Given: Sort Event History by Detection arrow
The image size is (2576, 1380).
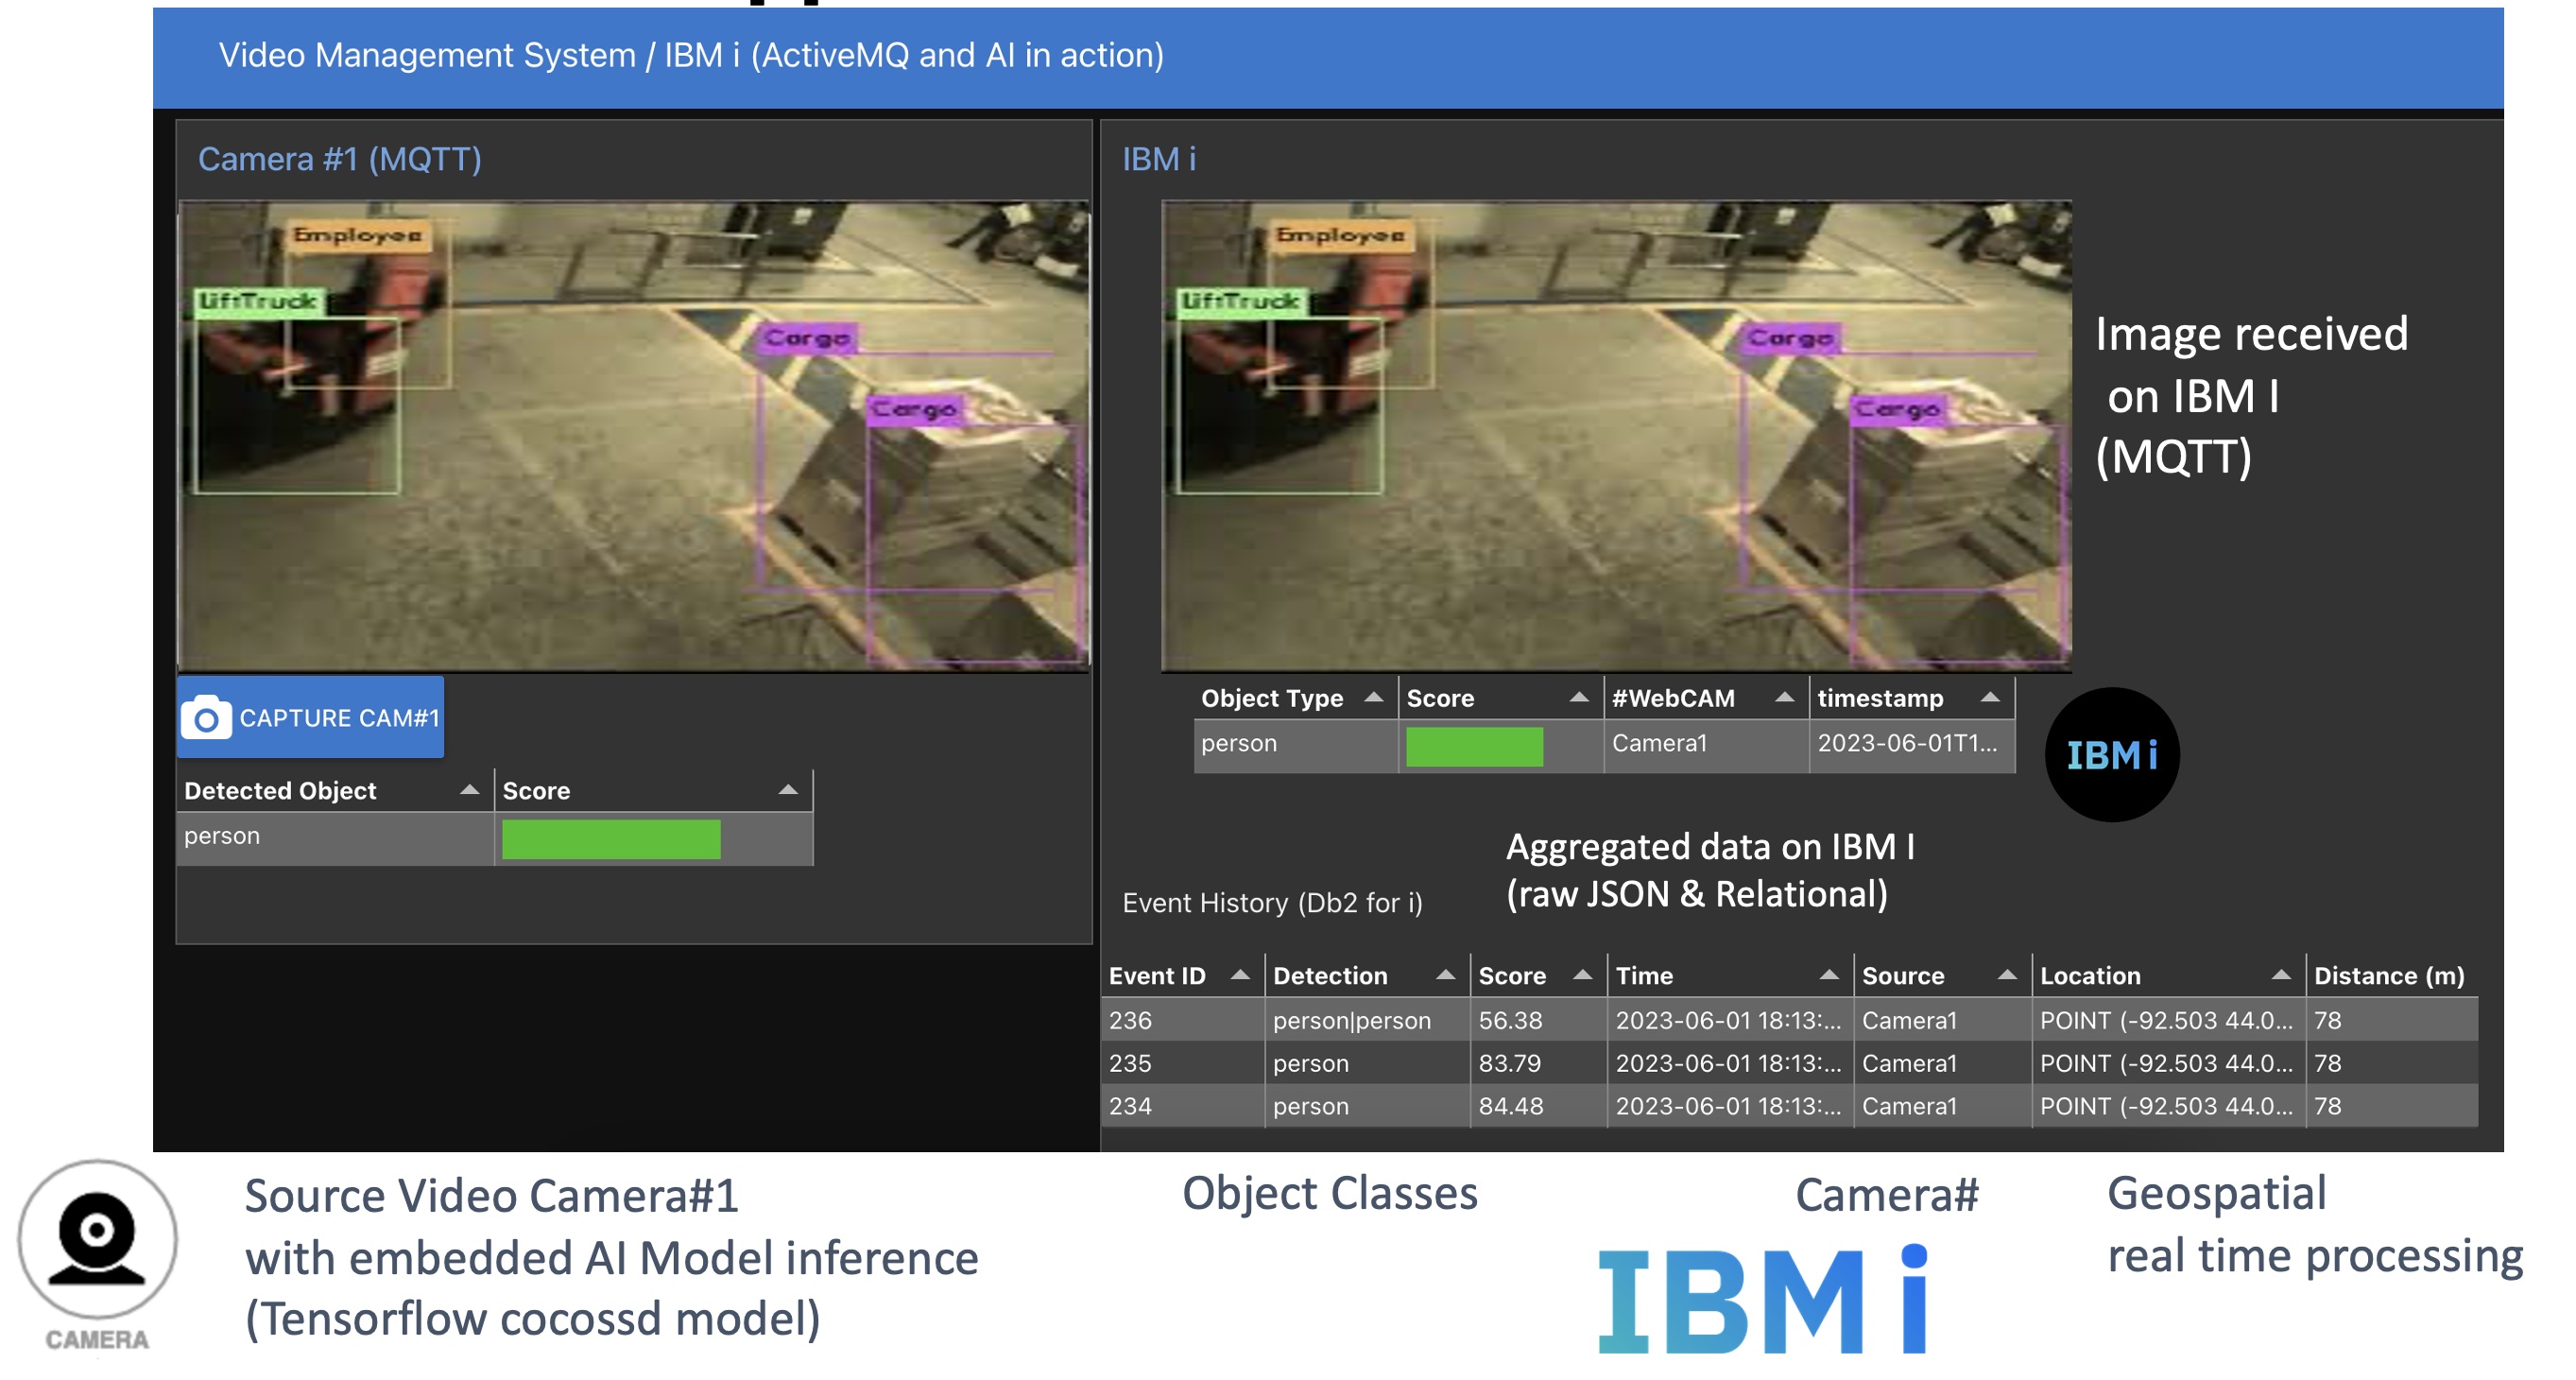Looking at the screenshot, I should coord(1446,974).
